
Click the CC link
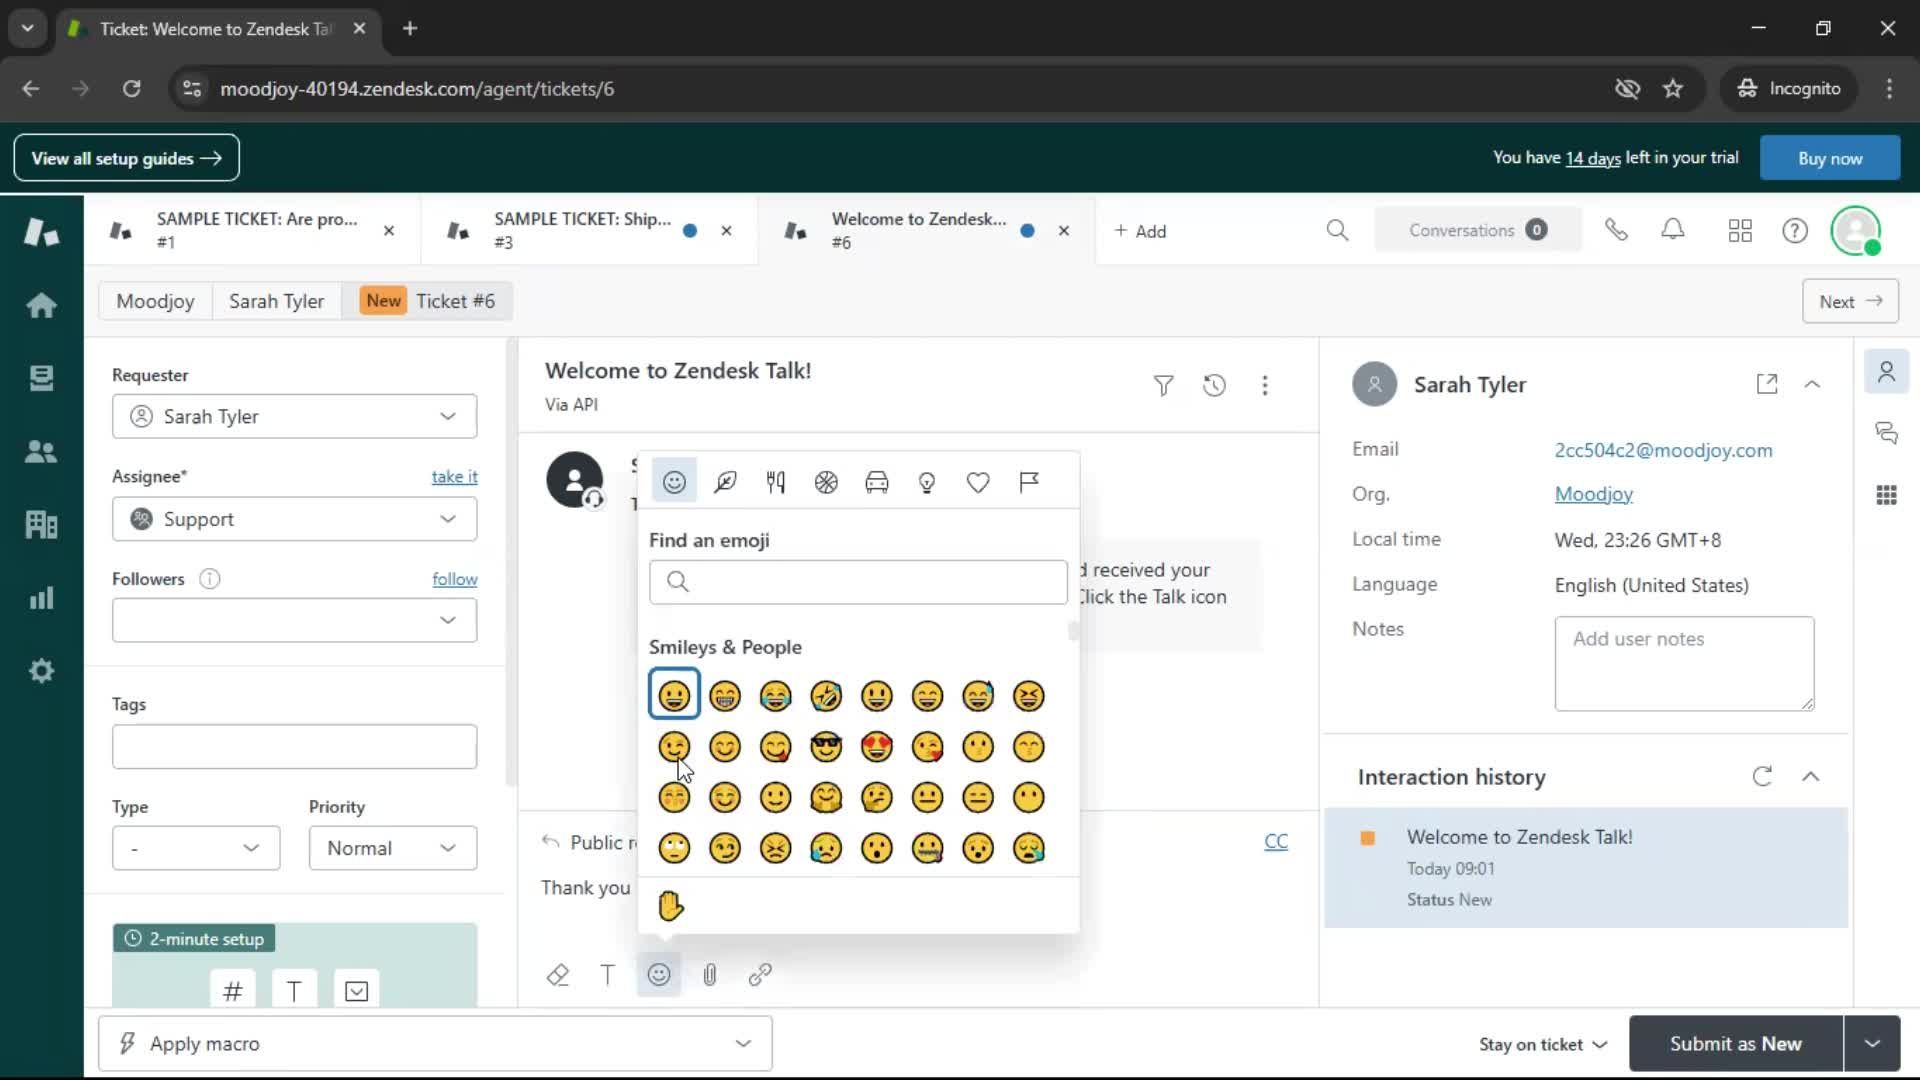point(1276,842)
